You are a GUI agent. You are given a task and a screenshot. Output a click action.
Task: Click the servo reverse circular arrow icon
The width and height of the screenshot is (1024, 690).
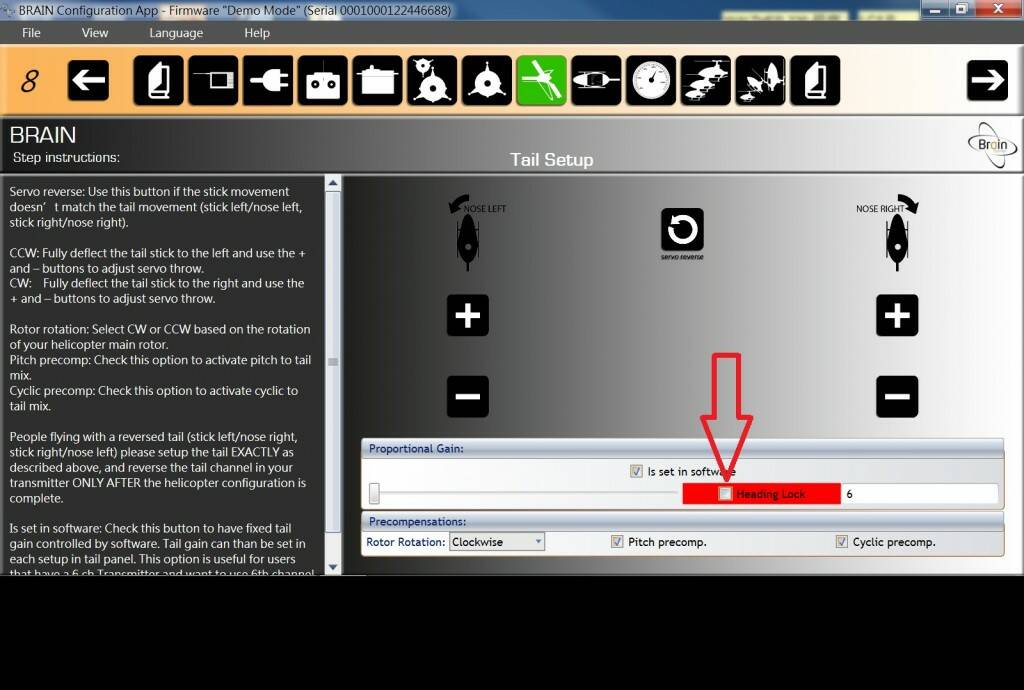682,230
